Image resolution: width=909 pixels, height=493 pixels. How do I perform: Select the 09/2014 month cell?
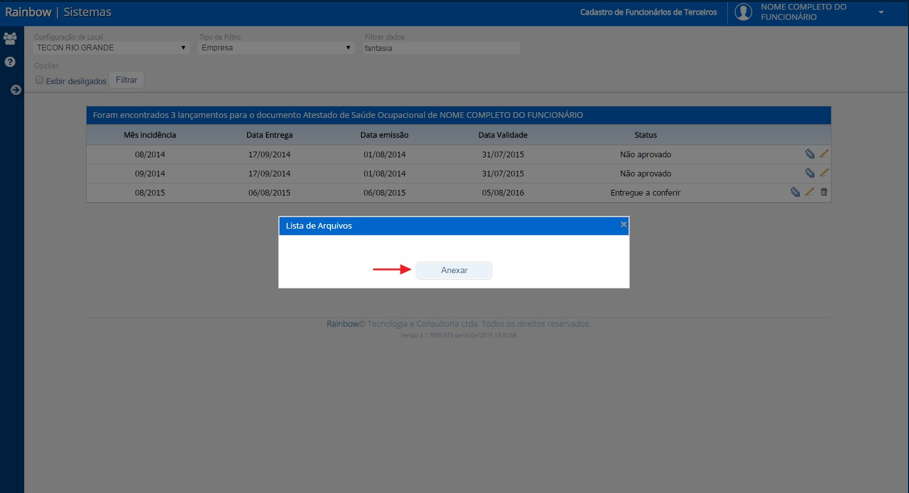150,173
